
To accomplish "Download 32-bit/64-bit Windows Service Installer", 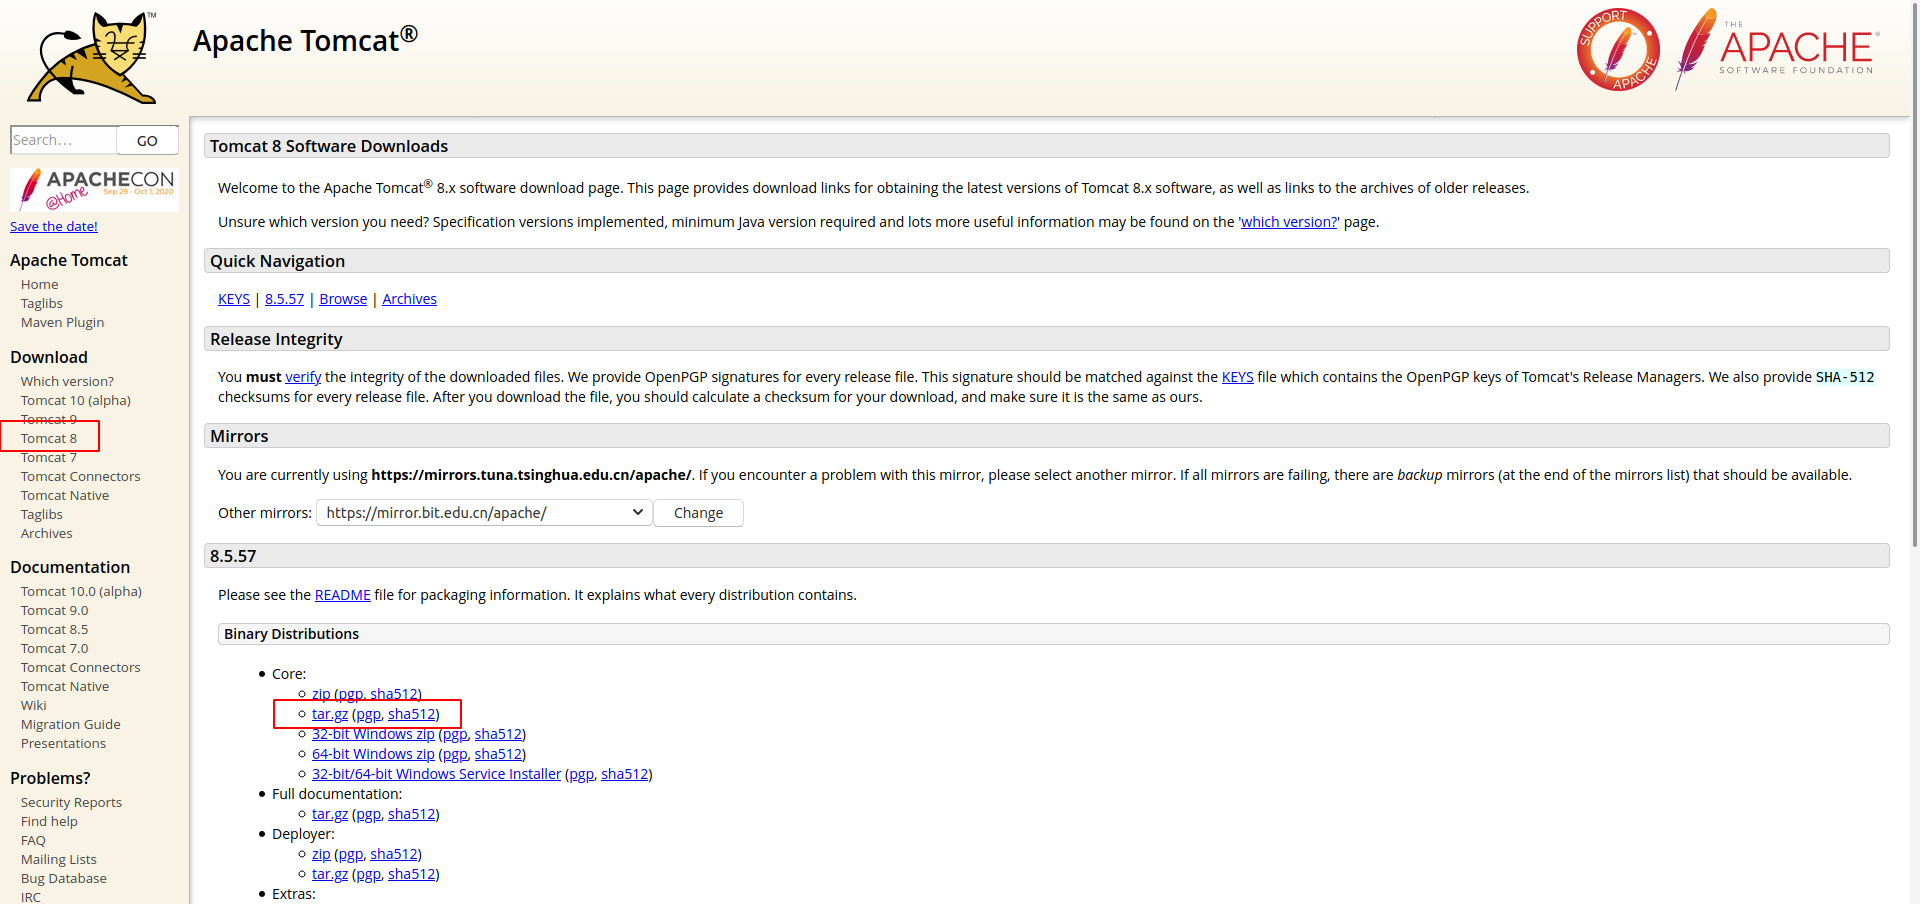I will 436,774.
